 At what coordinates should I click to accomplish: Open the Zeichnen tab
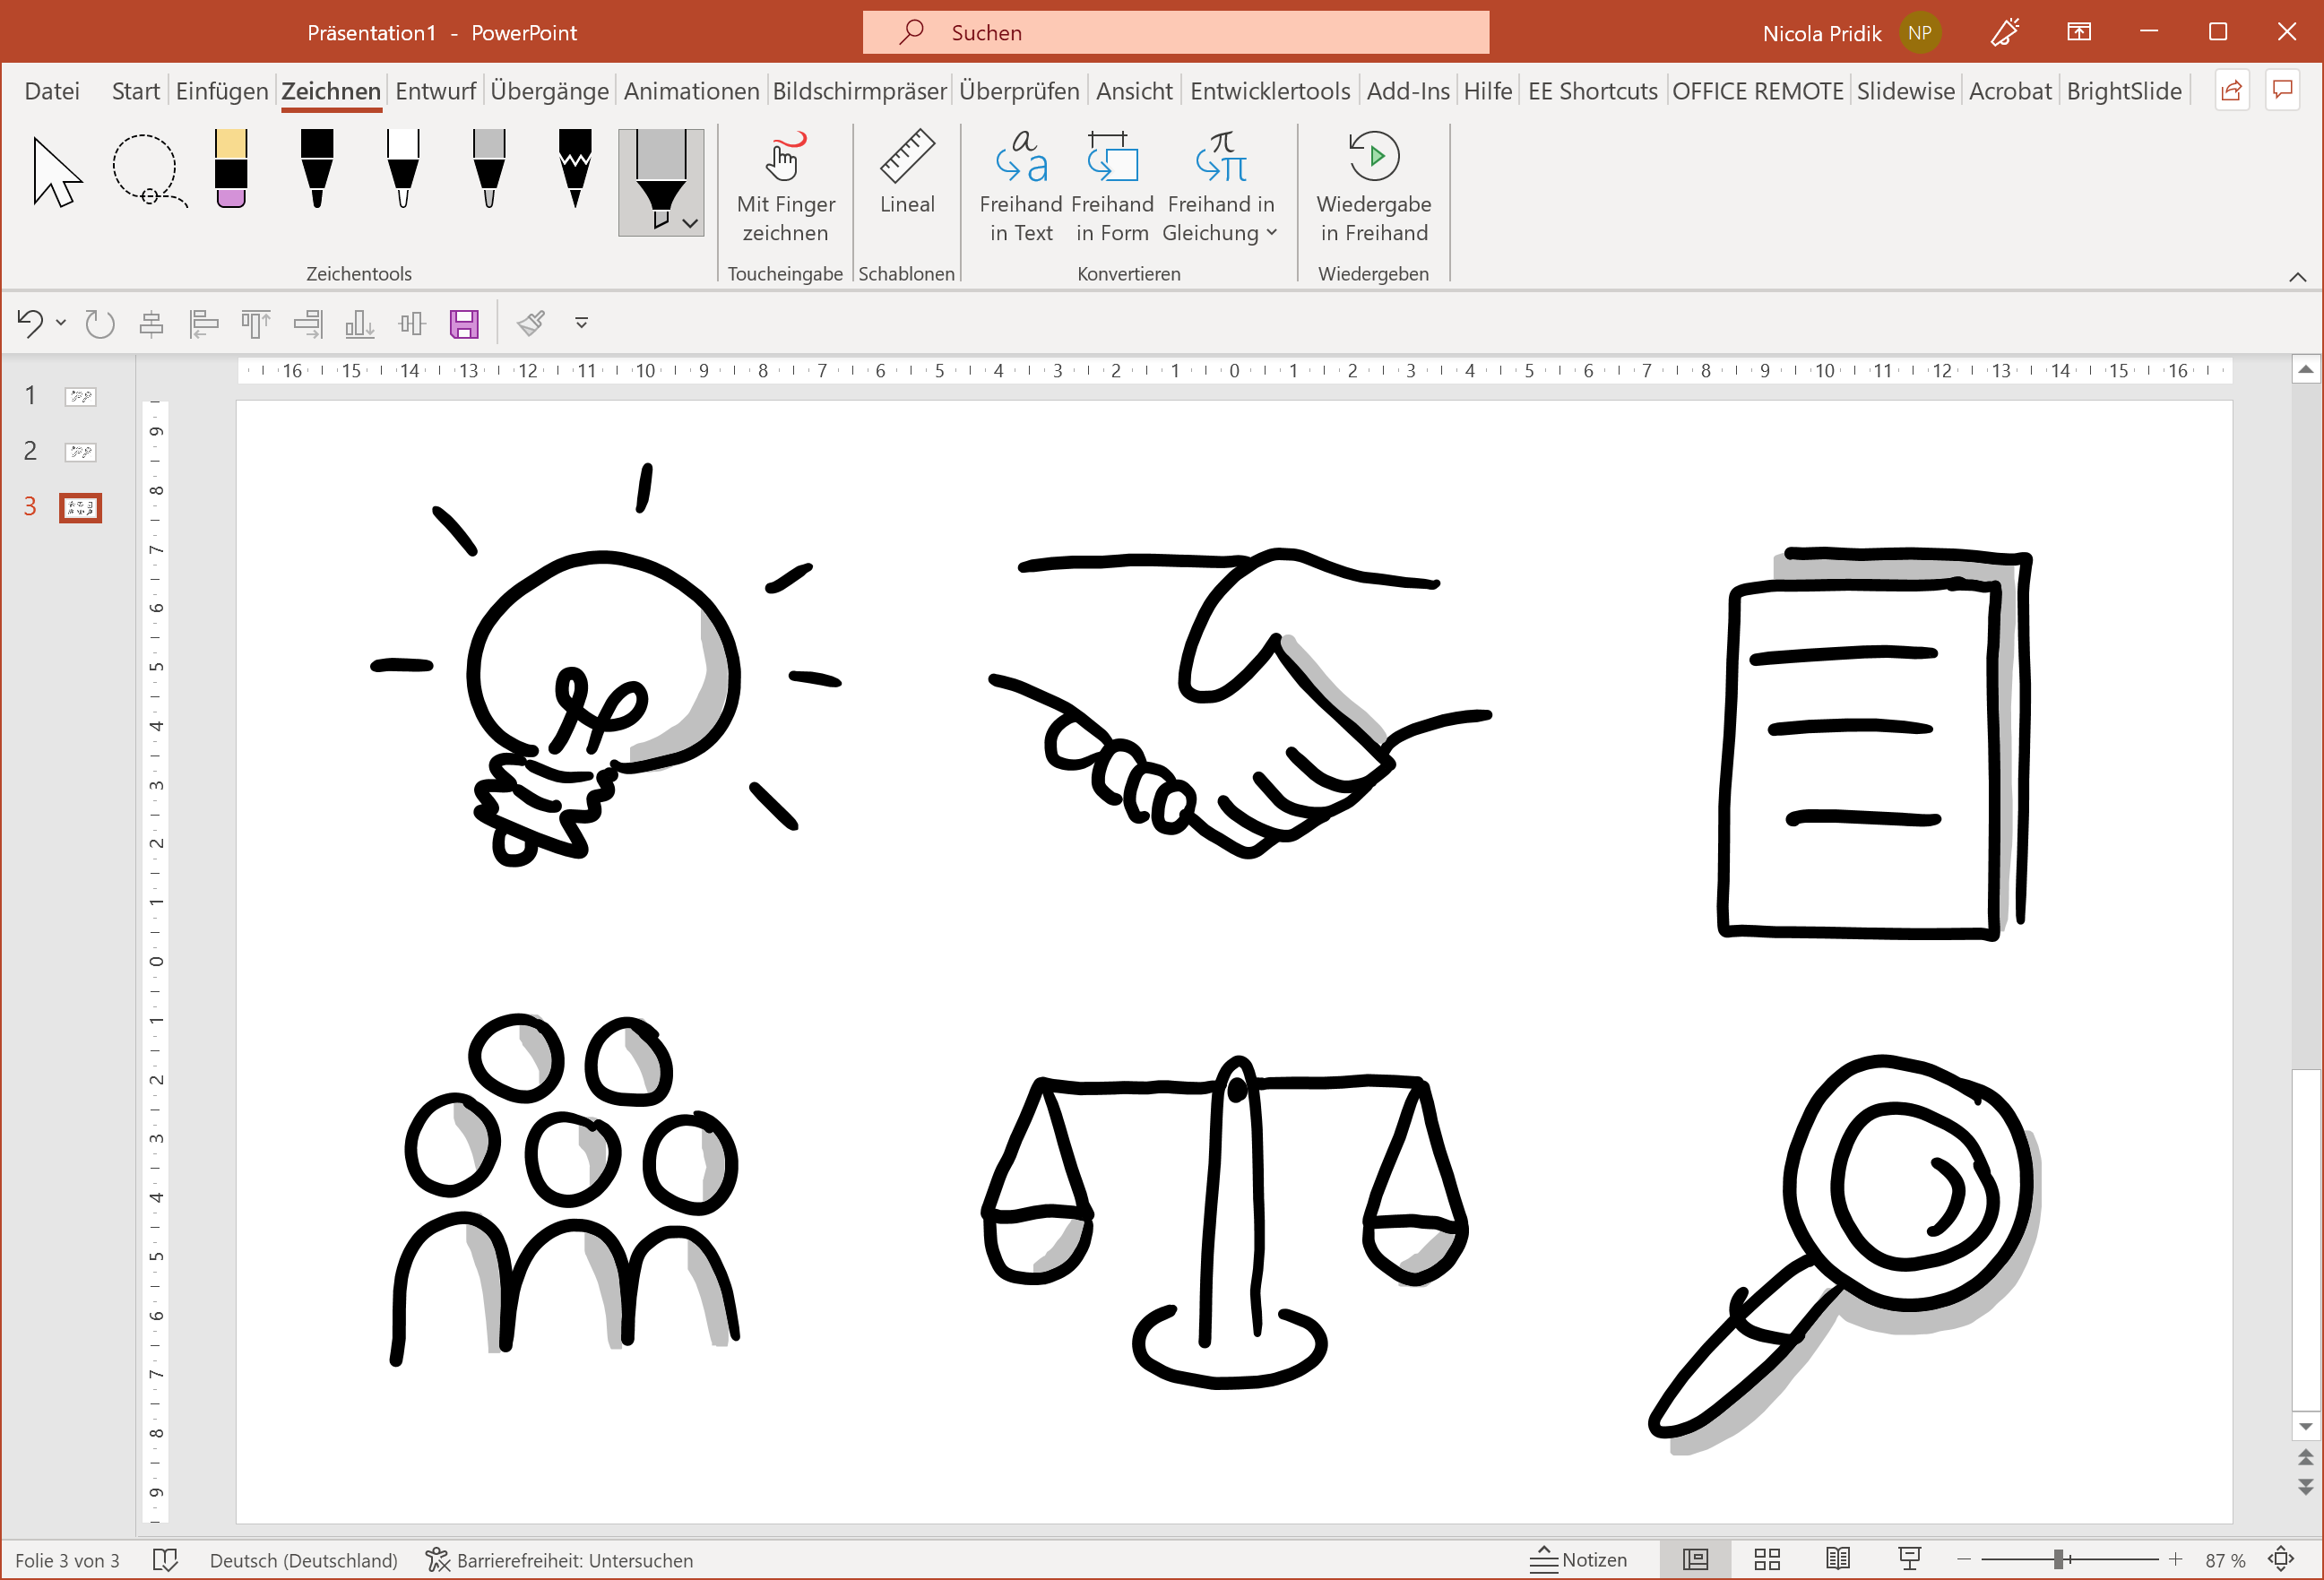pos(328,90)
